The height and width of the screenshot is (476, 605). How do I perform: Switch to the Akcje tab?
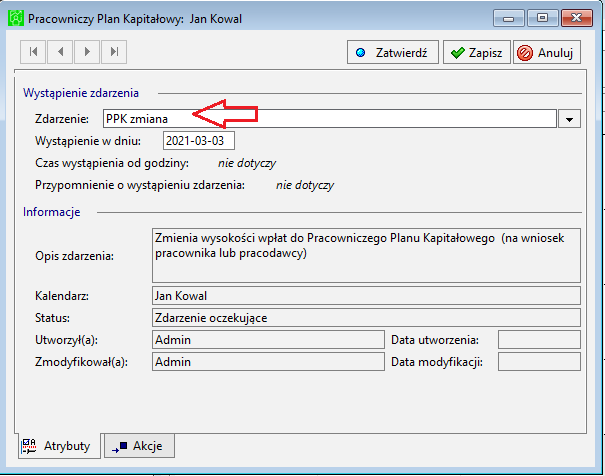point(139,446)
